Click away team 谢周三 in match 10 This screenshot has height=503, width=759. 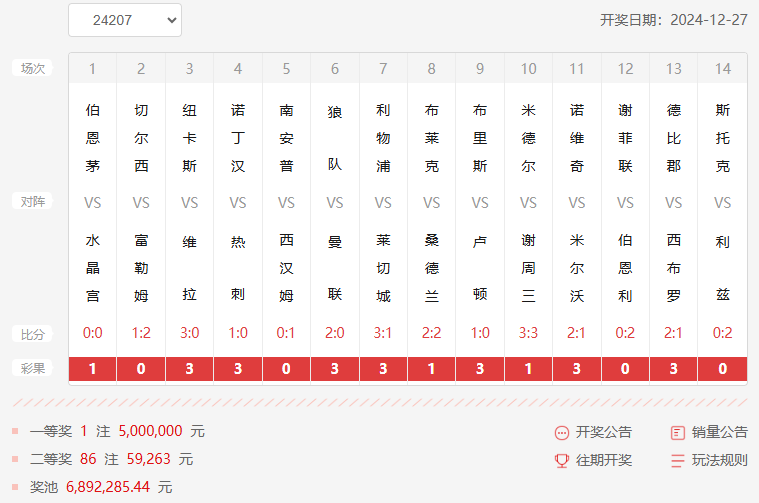point(528,268)
